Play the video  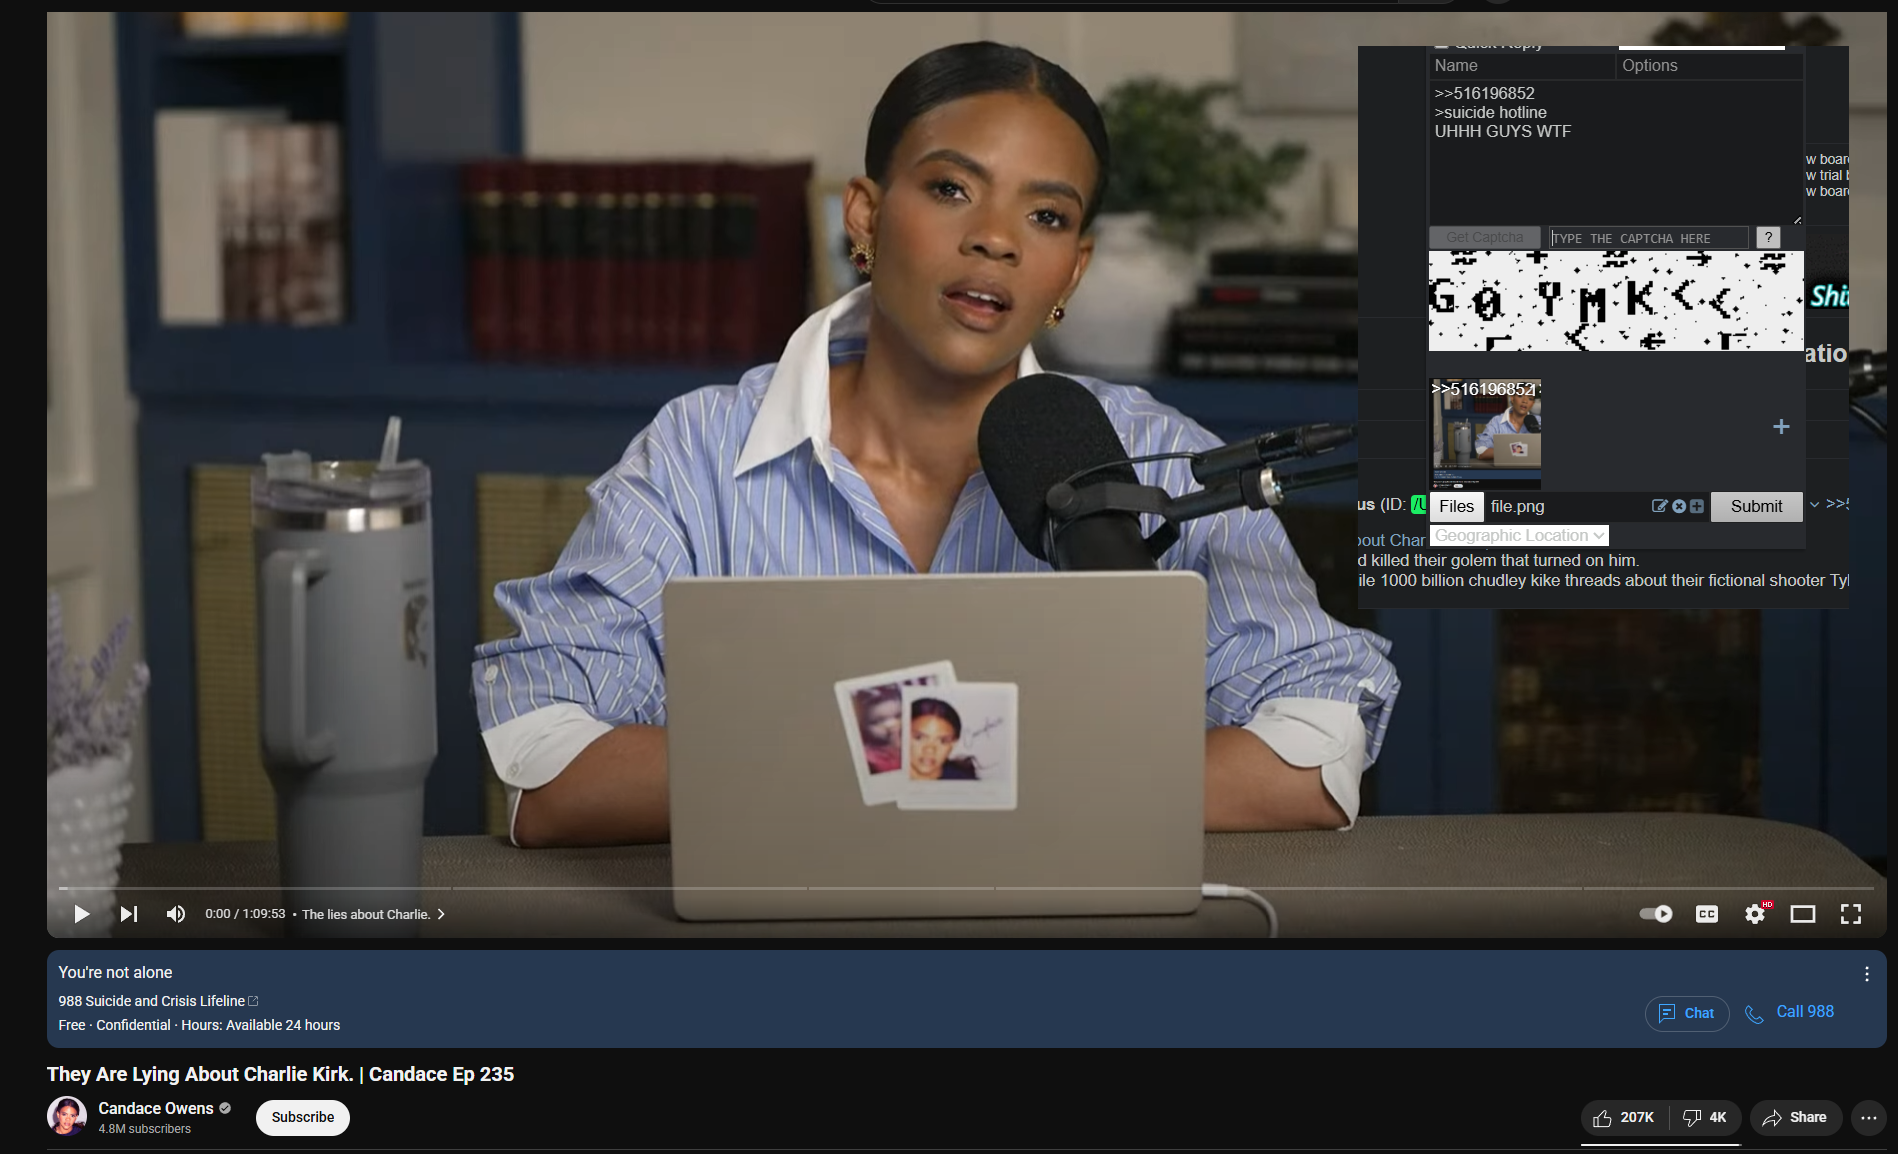point(82,914)
